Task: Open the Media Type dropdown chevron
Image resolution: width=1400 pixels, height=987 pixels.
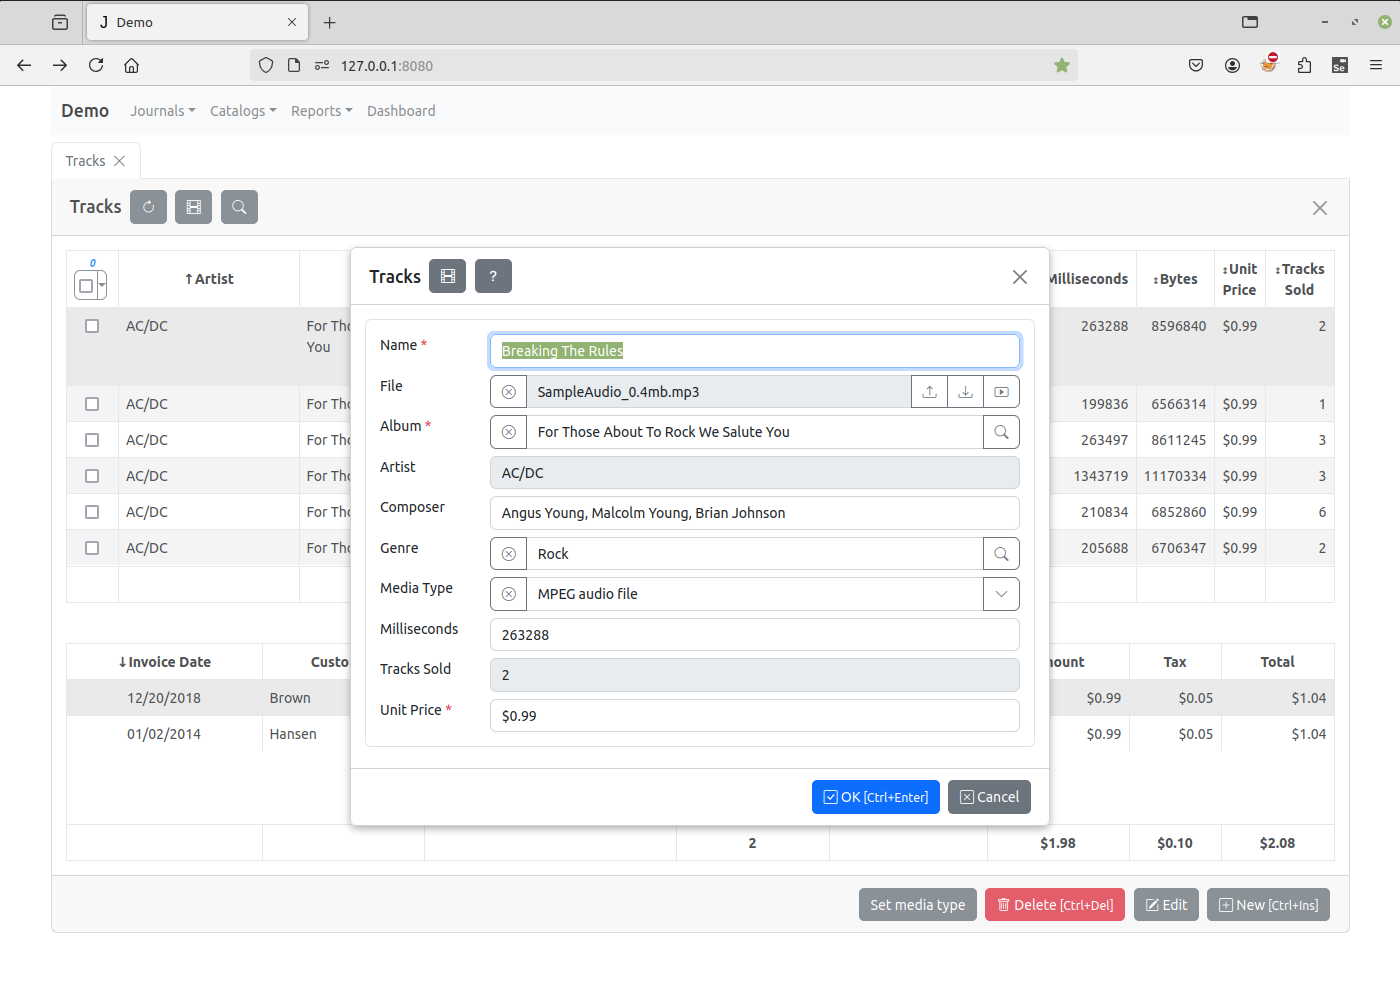Action: pyautogui.click(x=1001, y=594)
